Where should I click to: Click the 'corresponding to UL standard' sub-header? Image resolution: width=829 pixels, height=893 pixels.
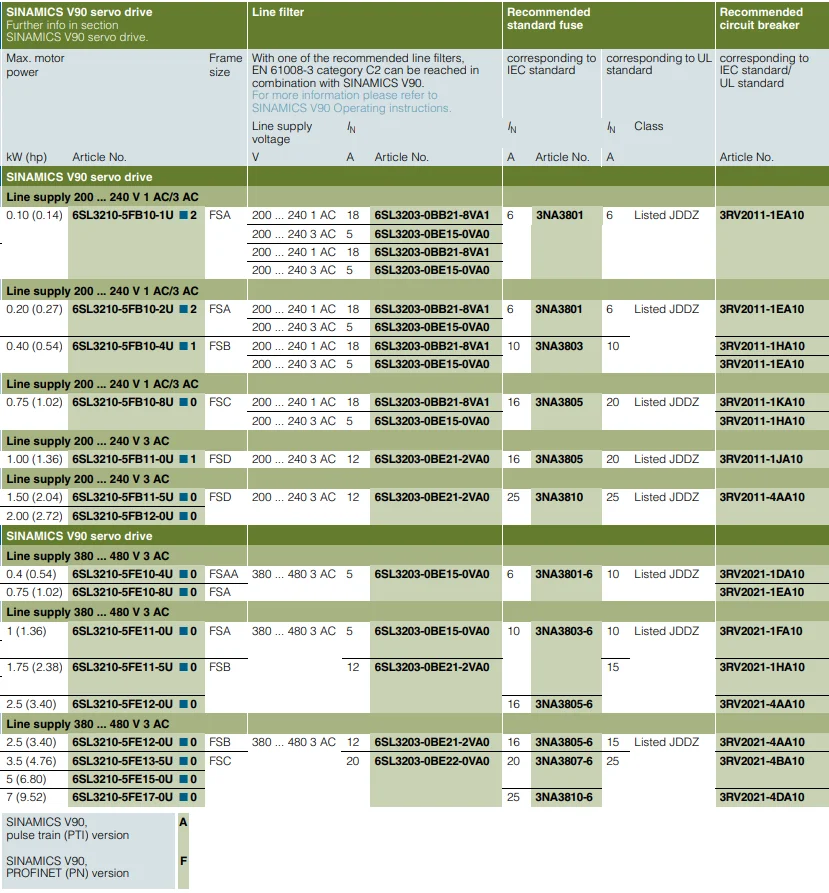point(659,64)
